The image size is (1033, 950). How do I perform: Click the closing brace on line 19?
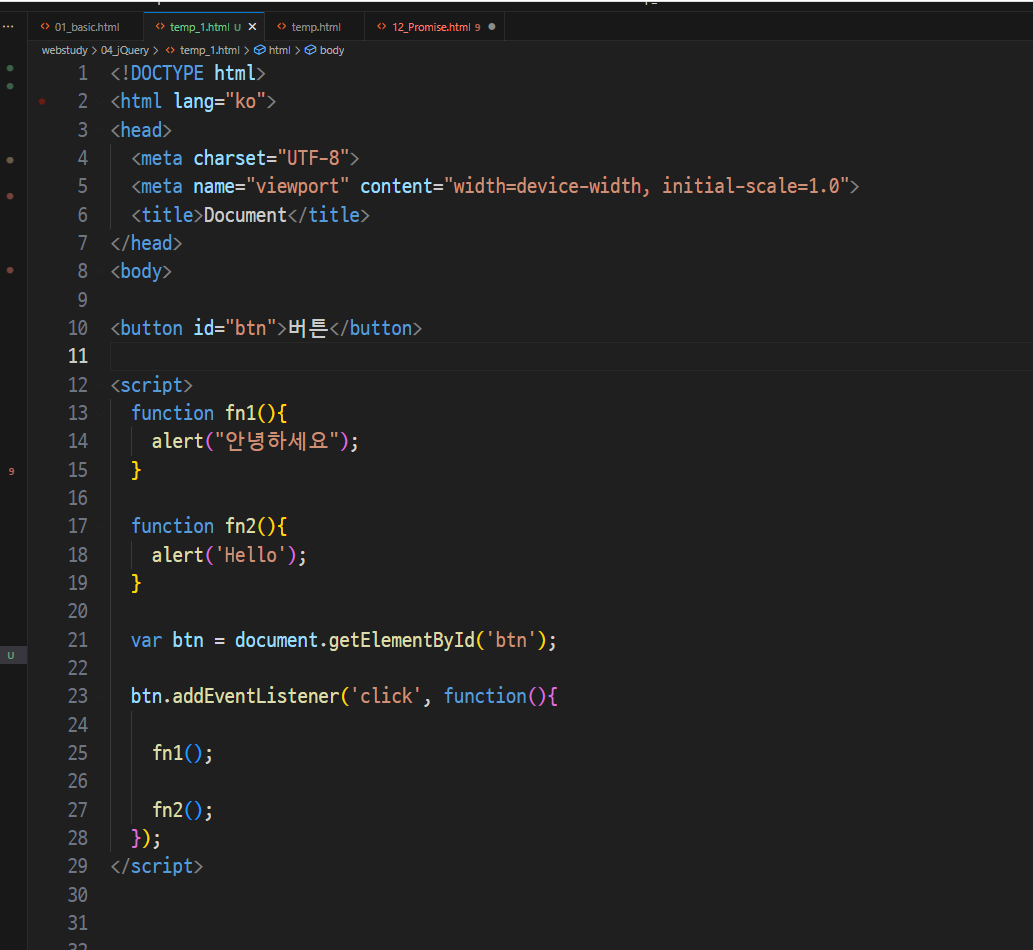tap(136, 583)
